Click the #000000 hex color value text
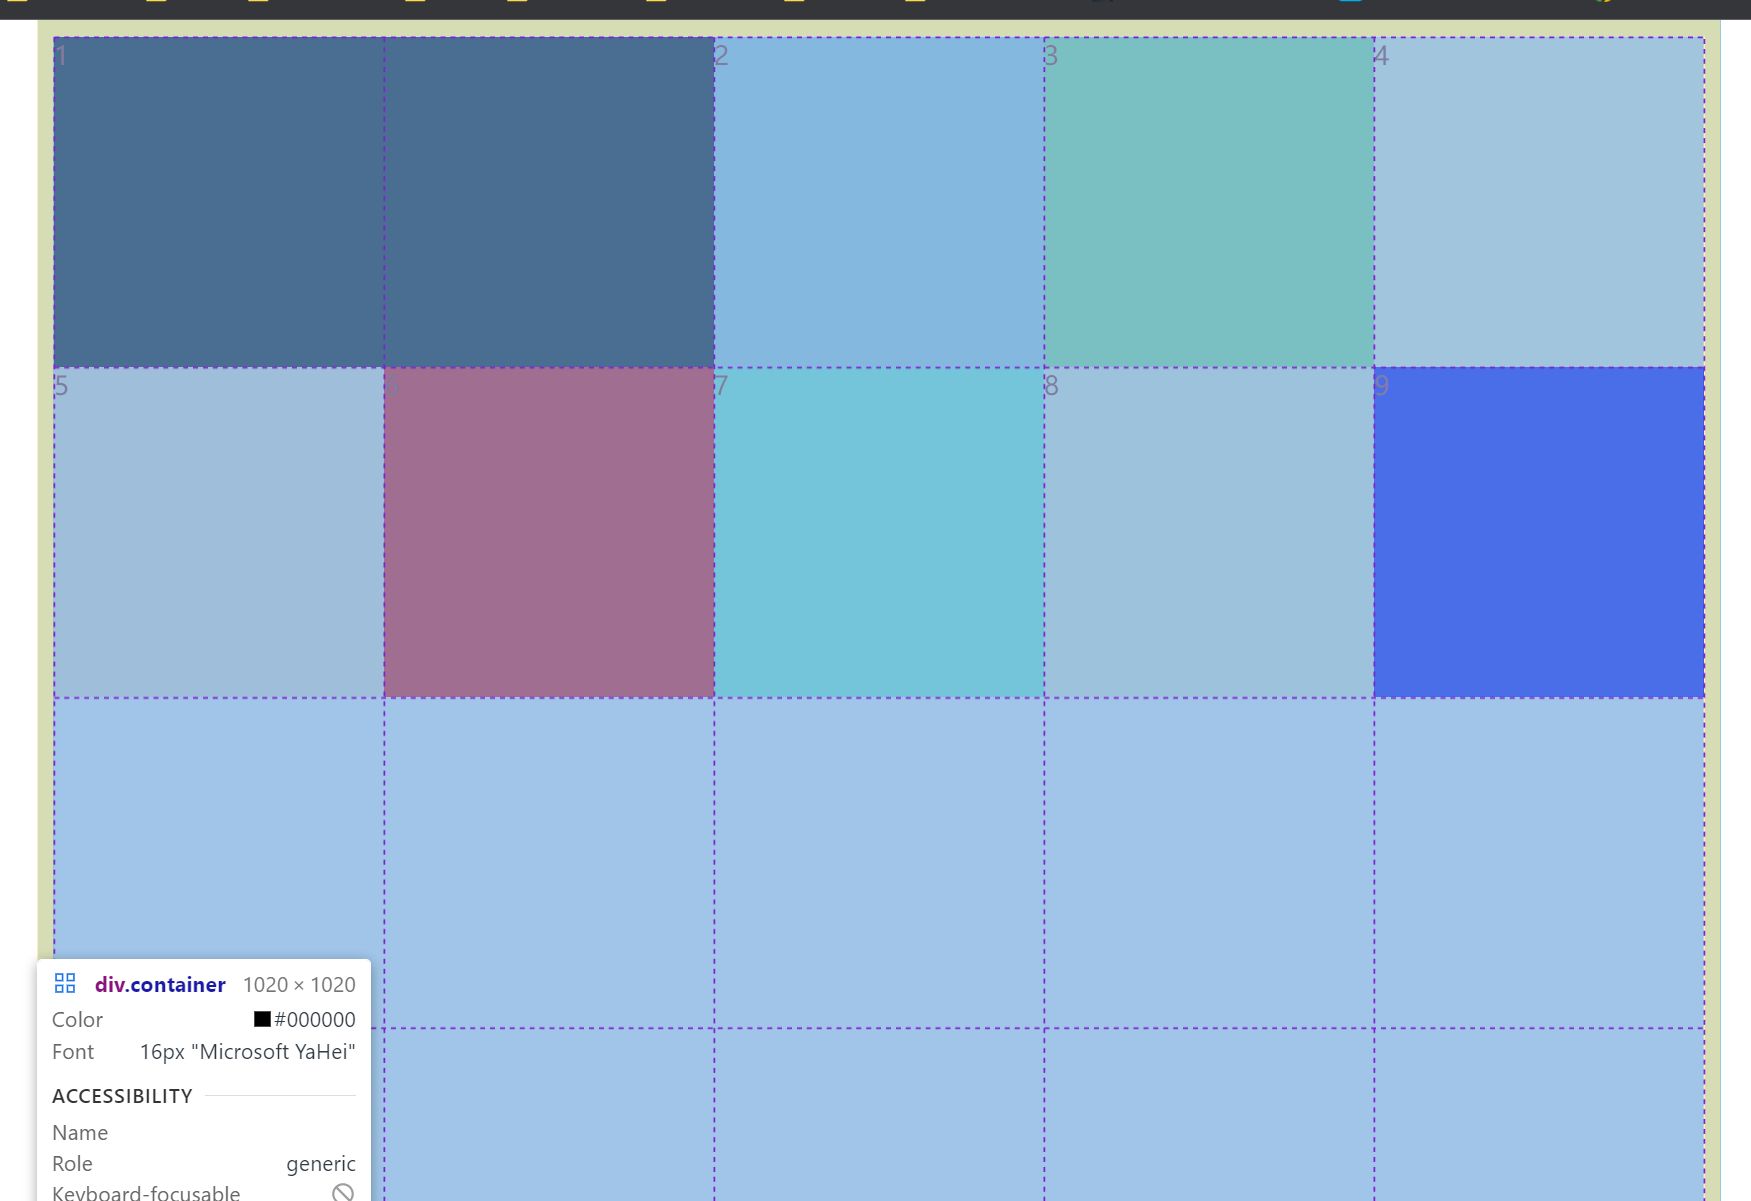This screenshot has width=1751, height=1201. pyautogui.click(x=315, y=1019)
